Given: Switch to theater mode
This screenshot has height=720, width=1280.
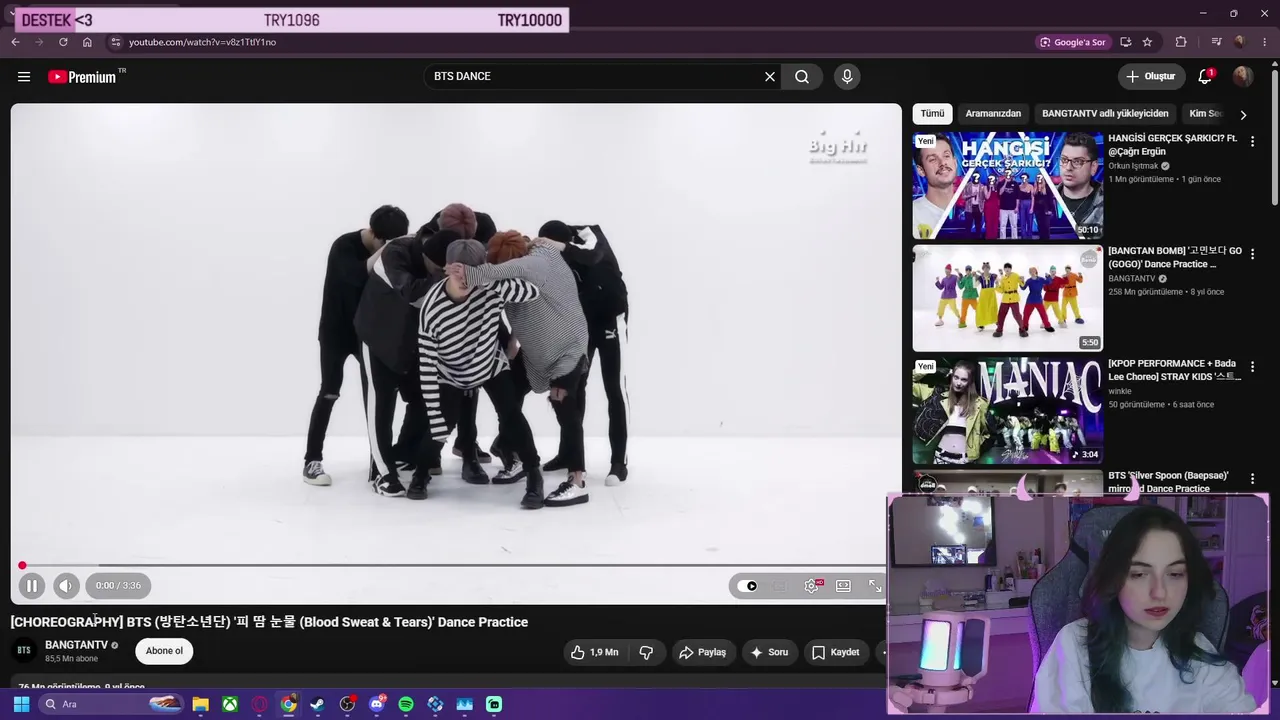Looking at the screenshot, I should pos(844,586).
